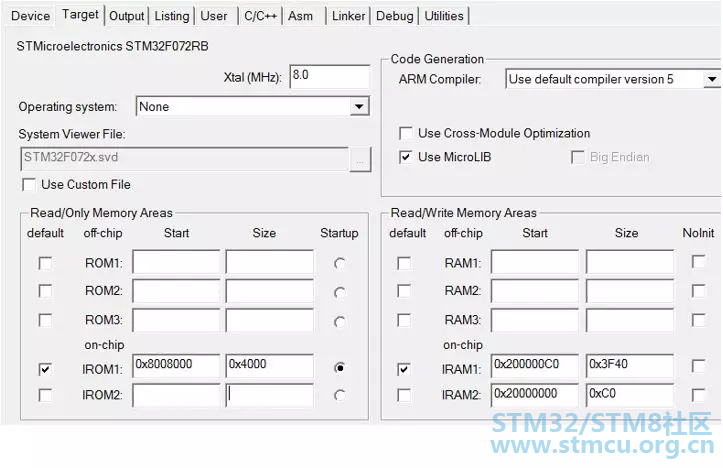Click the System Viewer File browse button

360,159
